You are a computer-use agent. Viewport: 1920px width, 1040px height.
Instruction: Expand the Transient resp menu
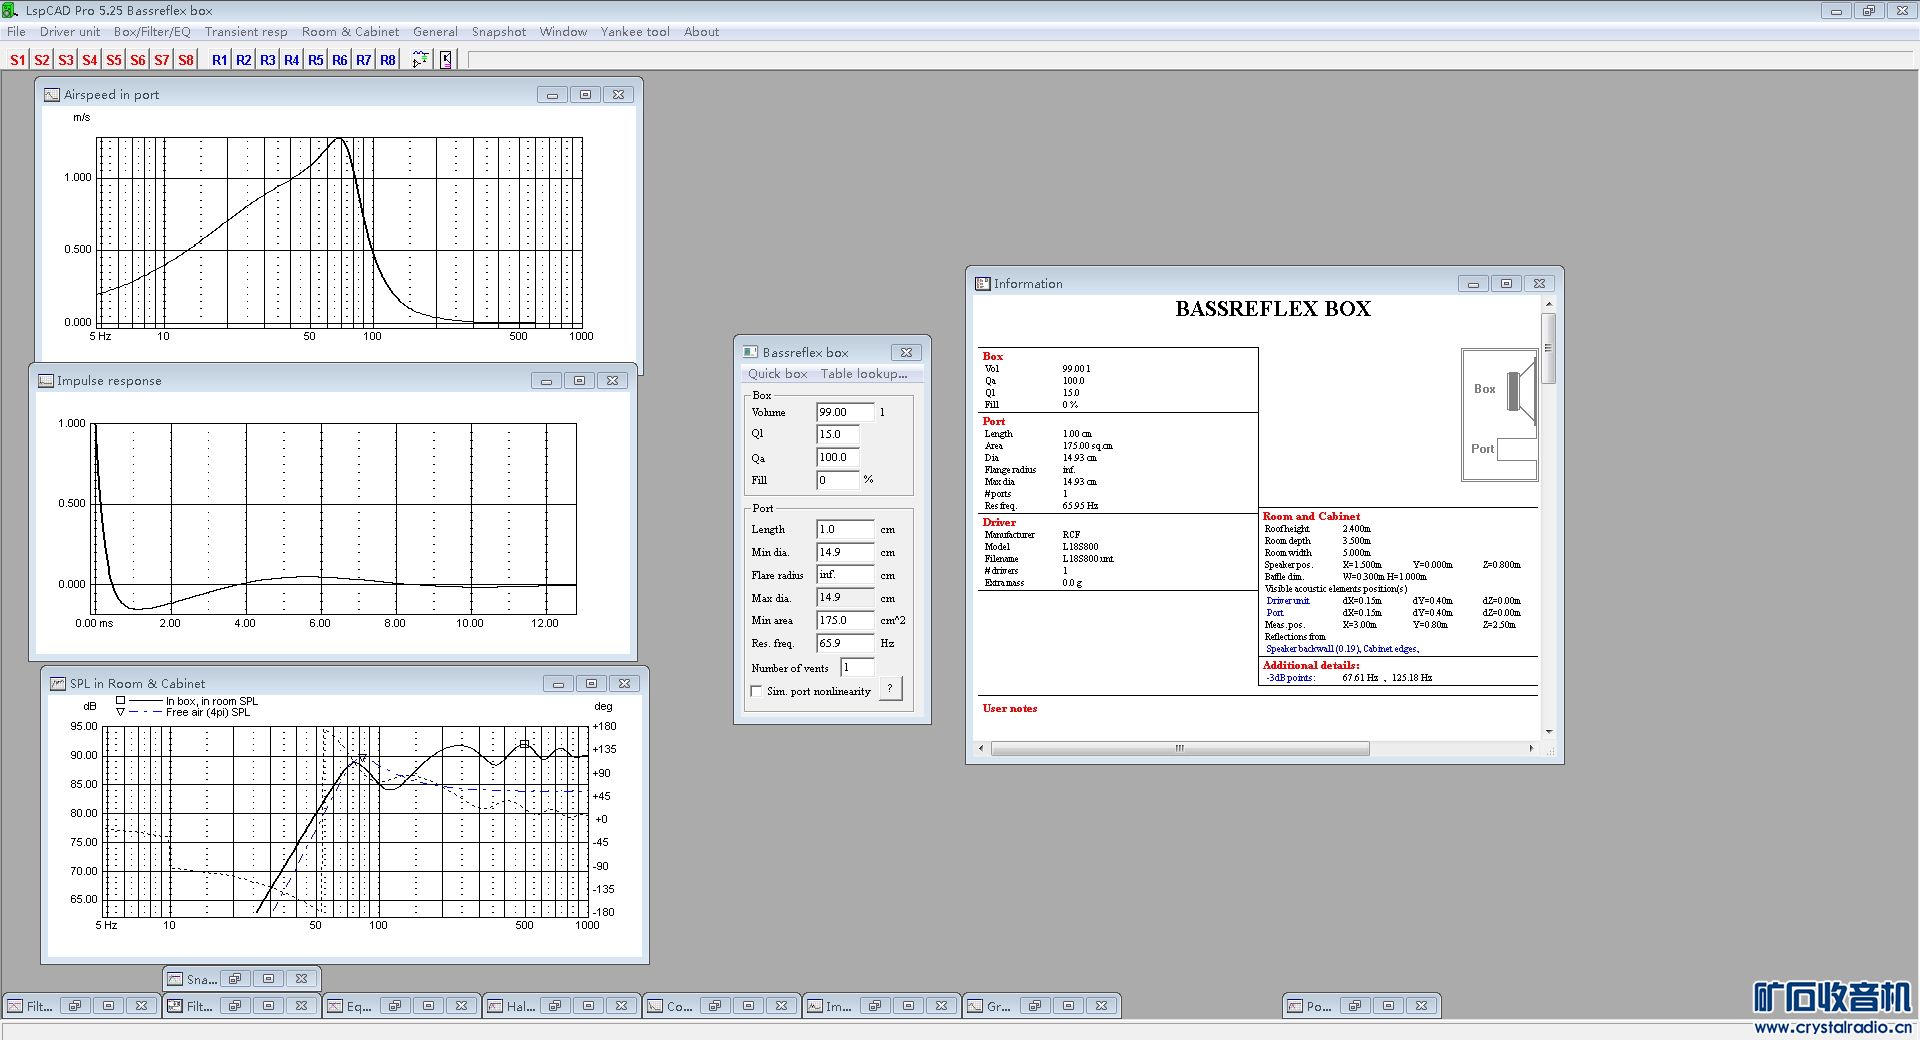(x=246, y=32)
